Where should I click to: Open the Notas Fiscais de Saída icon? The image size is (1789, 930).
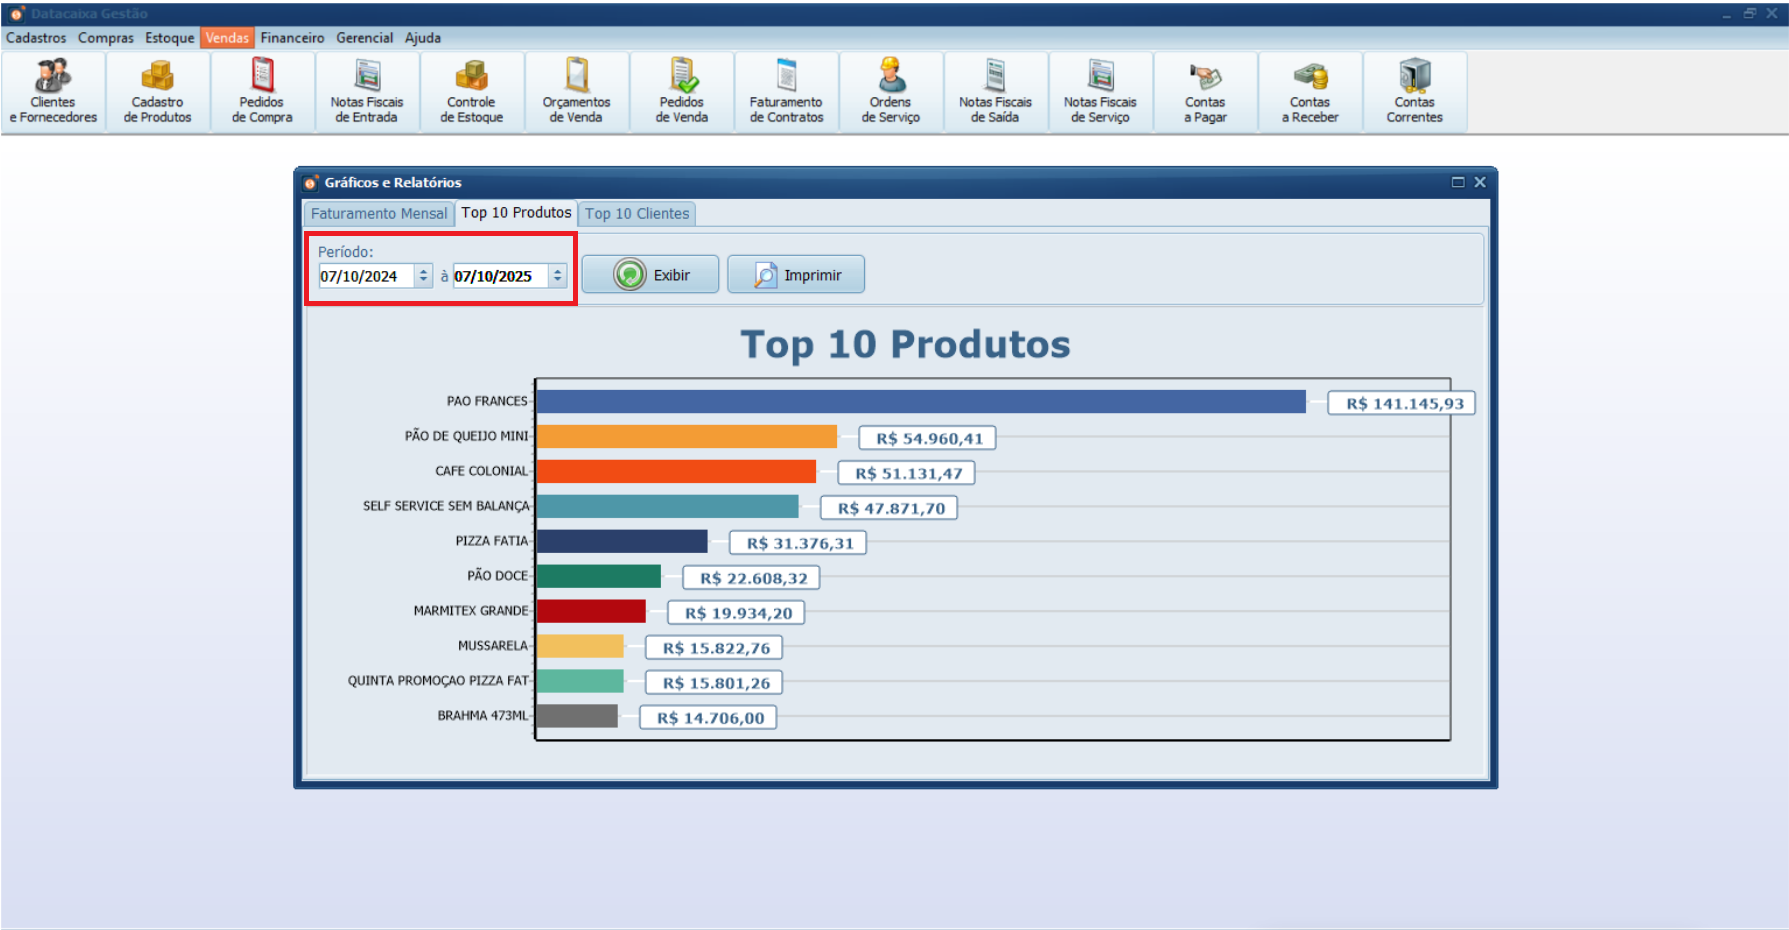click(995, 91)
